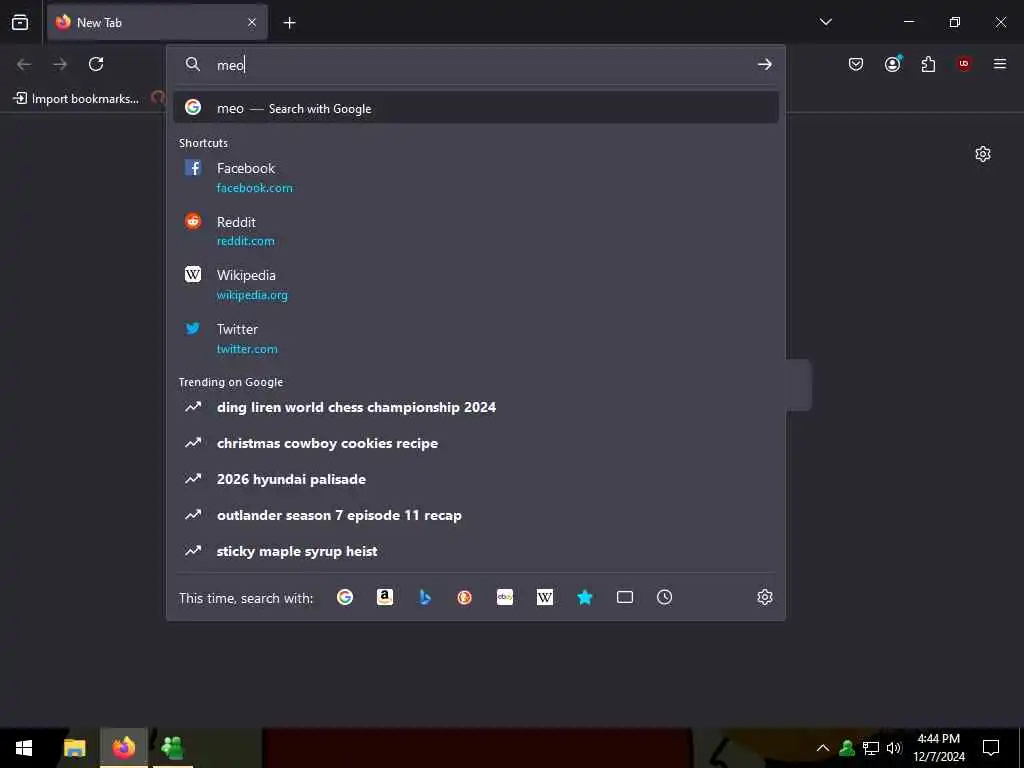Close the New Tab tab
The height and width of the screenshot is (768, 1024).
point(252,22)
